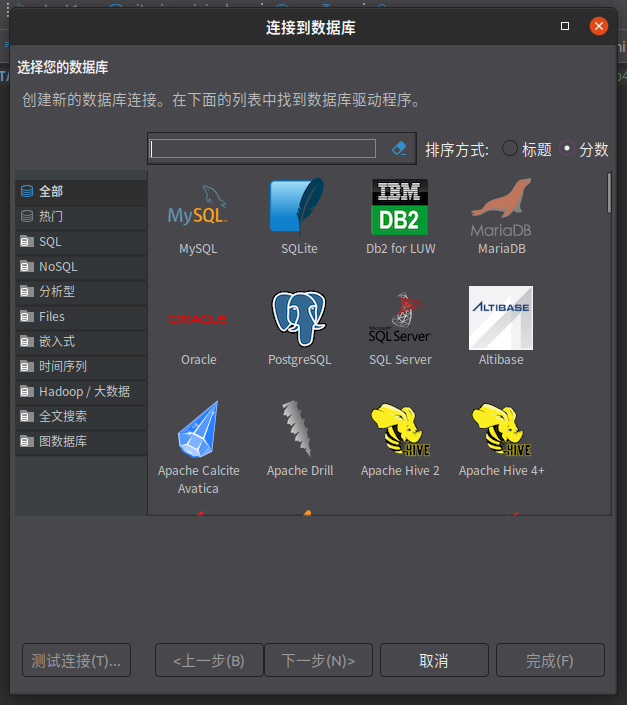Open the 分析型 category
The image size is (627, 705).
coord(81,292)
